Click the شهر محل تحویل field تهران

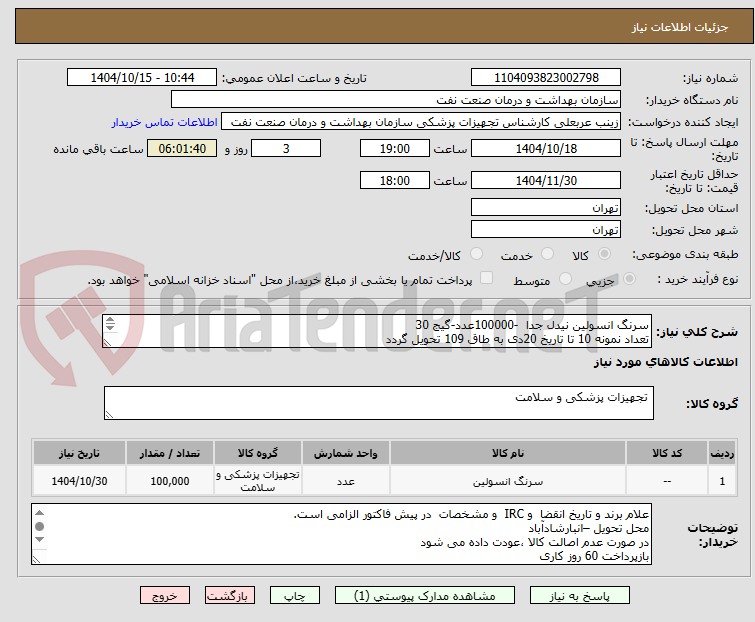click(546, 230)
